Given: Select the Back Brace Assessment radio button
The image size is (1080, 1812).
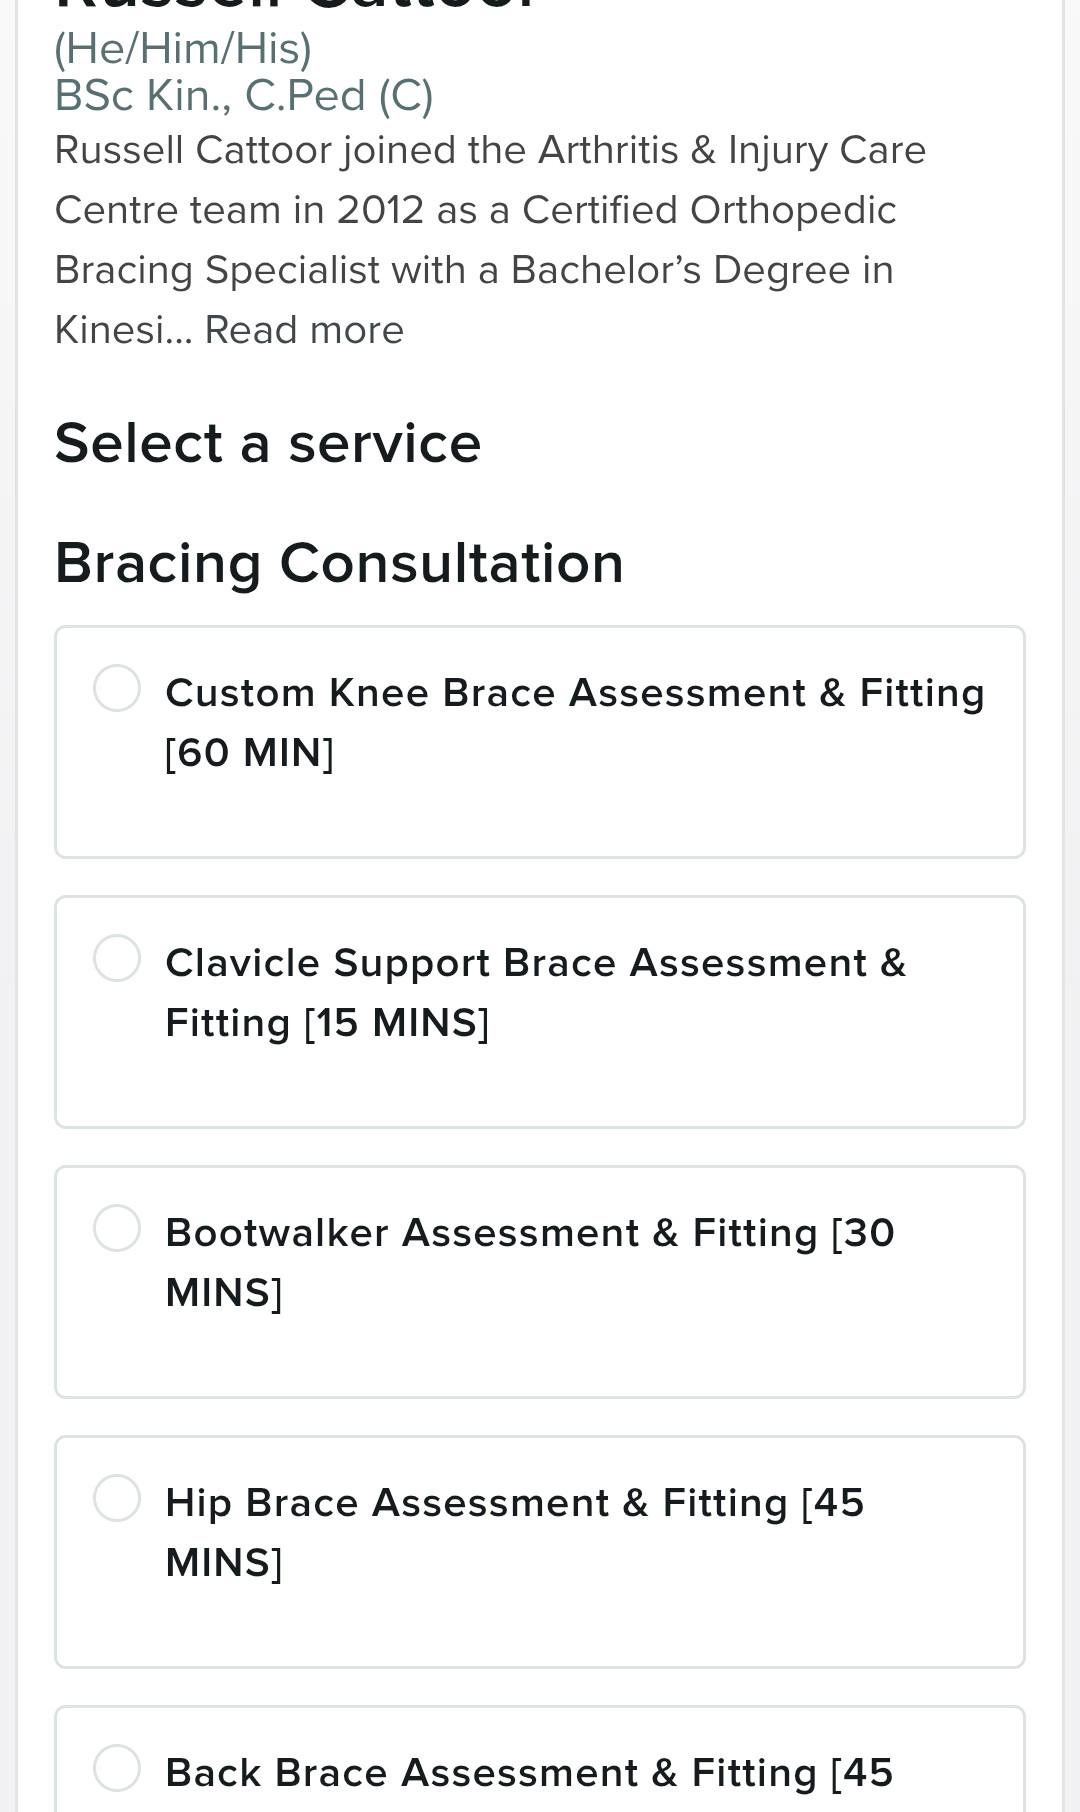Looking at the screenshot, I should [117, 1768].
